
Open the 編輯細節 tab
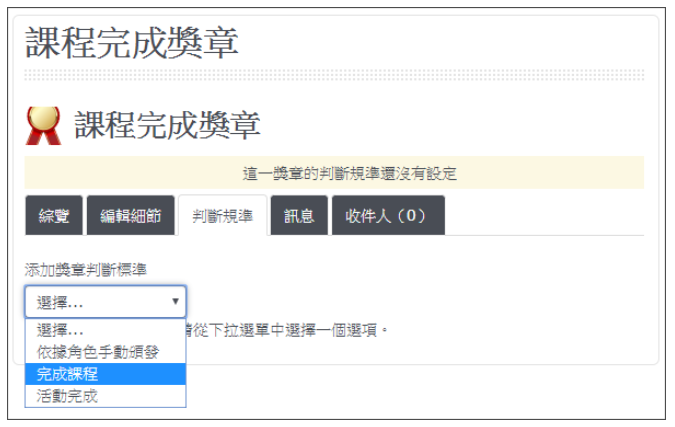[129, 216]
